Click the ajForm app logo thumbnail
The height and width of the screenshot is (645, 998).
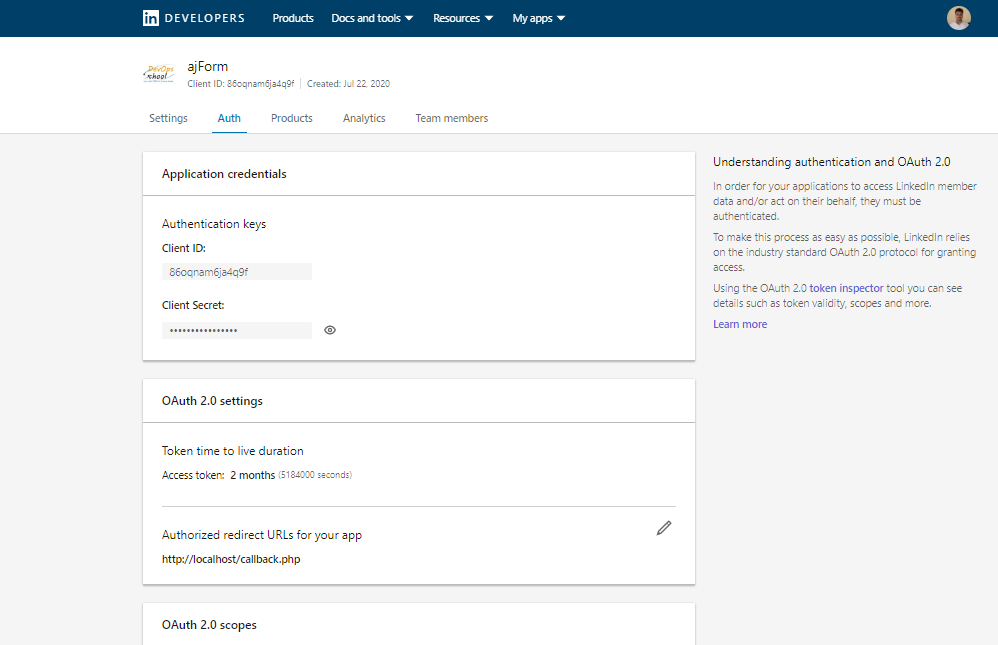159,74
